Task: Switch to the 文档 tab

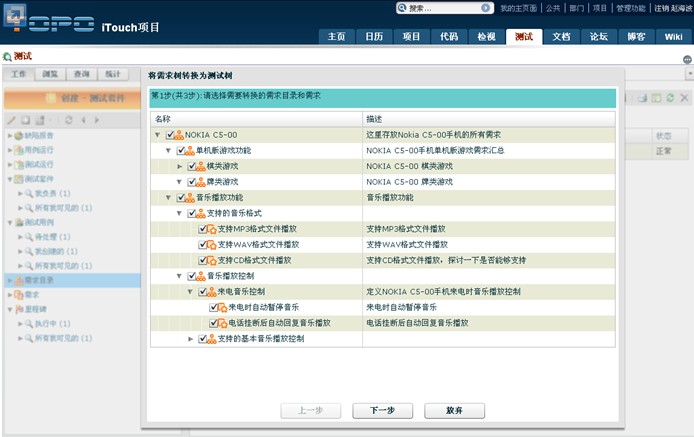Action: coord(561,37)
